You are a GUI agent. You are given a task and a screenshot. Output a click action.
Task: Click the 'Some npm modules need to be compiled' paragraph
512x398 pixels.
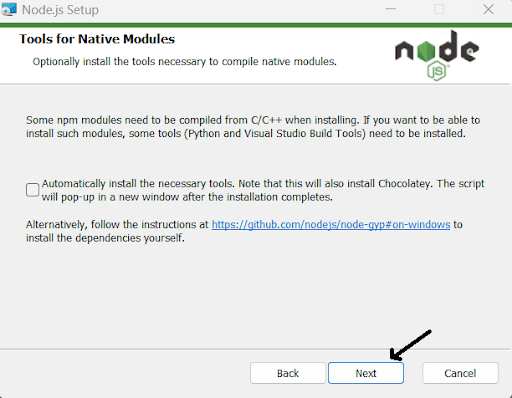tap(253, 127)
